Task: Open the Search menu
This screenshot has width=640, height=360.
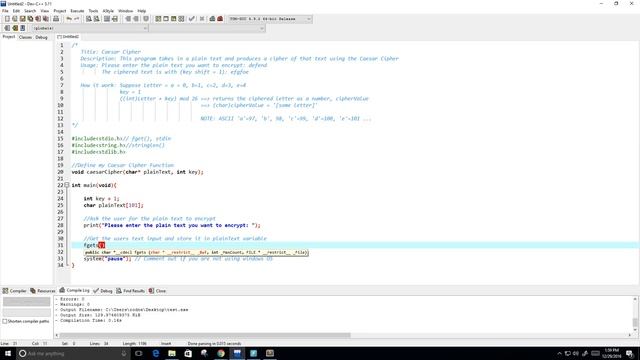Action: [30, 11]
